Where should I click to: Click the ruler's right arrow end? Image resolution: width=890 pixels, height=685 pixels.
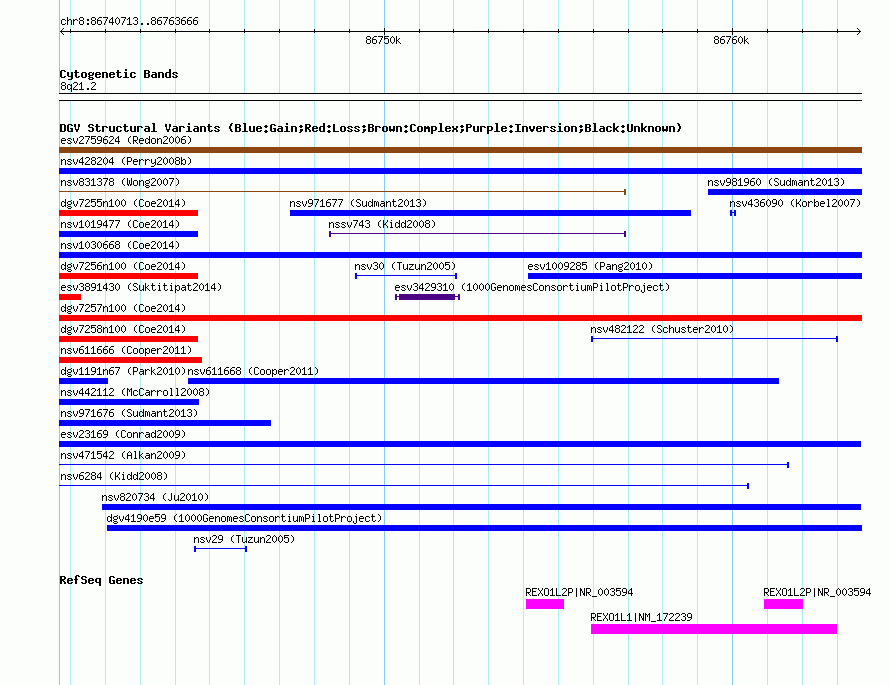(x=858, y=32)
